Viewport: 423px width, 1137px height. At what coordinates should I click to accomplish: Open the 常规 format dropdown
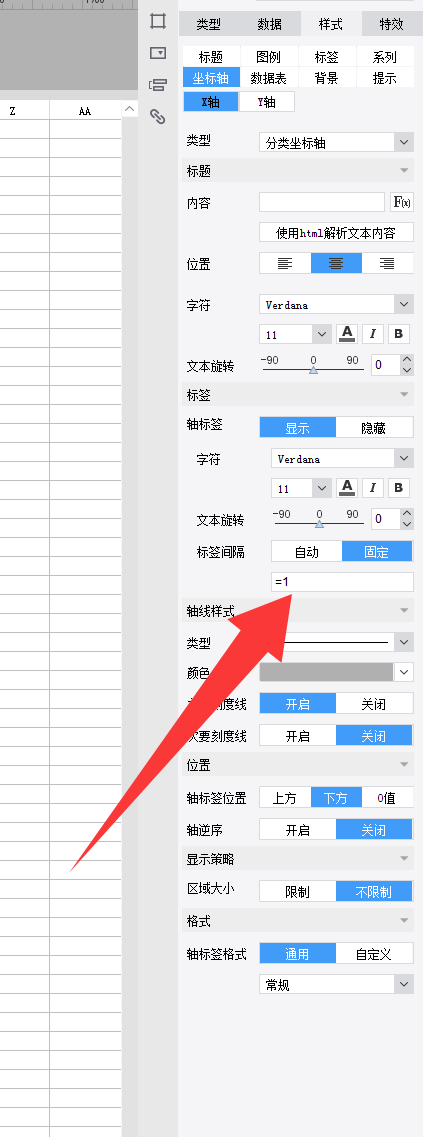[x=336, y=985]
